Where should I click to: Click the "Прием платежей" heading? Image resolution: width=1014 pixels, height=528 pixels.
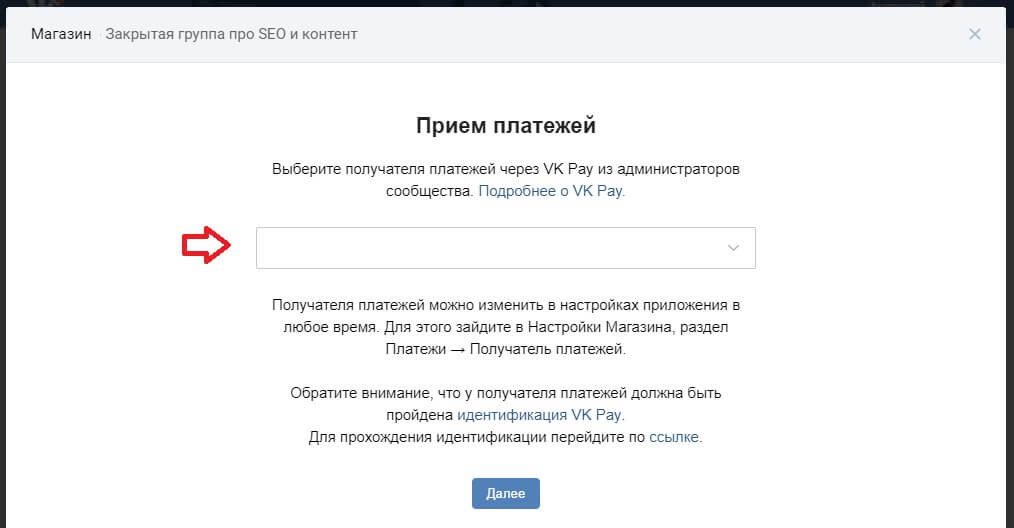tap(505, 126)
